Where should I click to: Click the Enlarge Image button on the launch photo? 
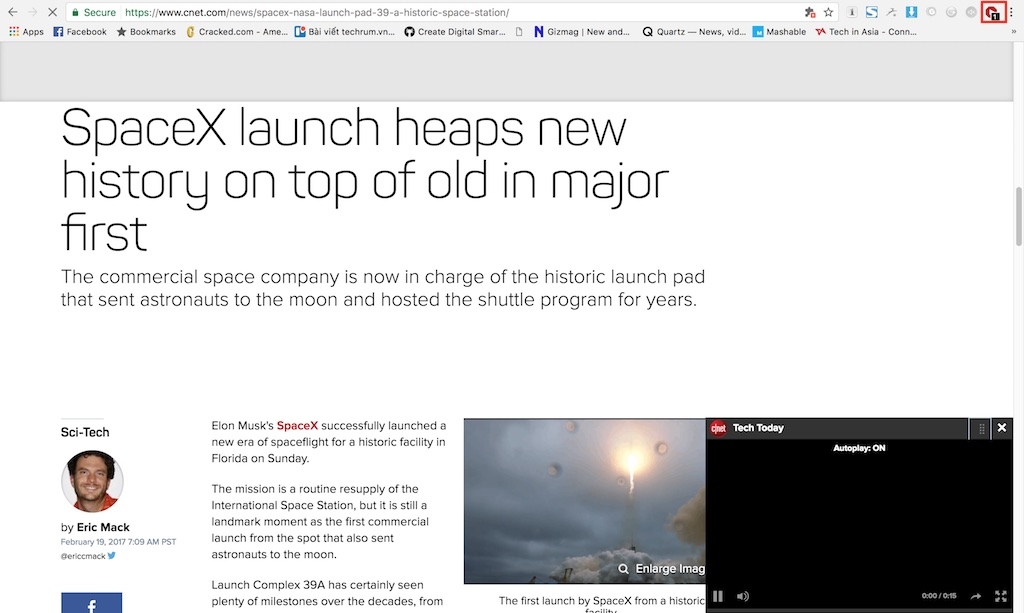661,569
